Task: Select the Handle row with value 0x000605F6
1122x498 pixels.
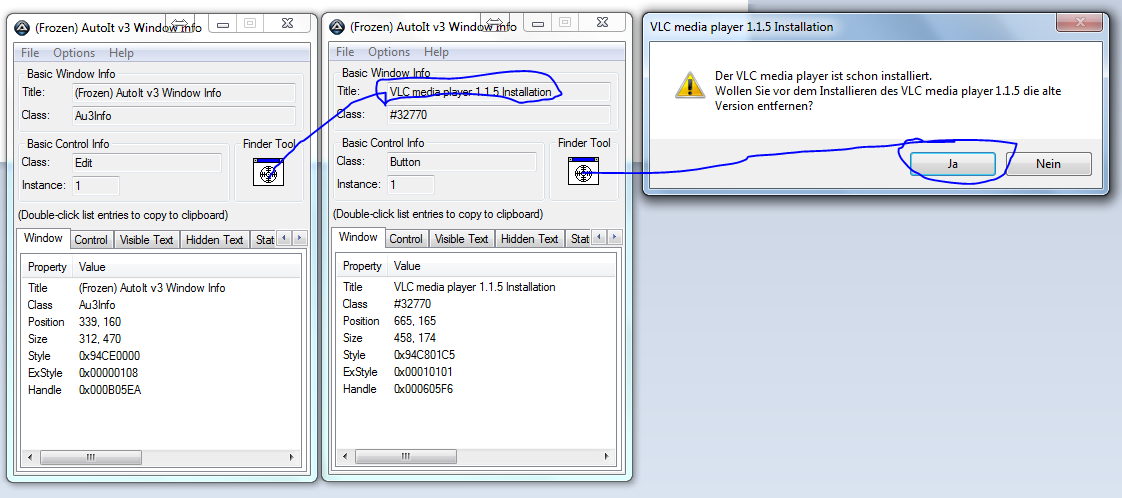Action: [x=423, y=389]
